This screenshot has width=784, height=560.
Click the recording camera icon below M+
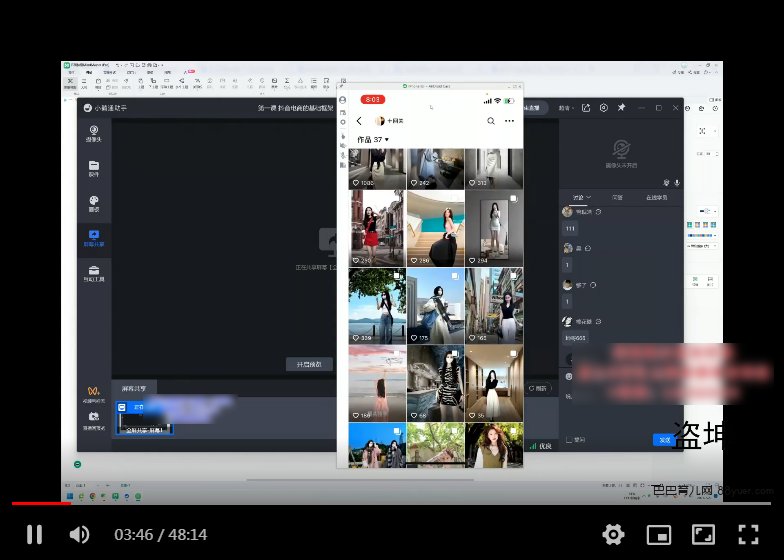(94, 416)
